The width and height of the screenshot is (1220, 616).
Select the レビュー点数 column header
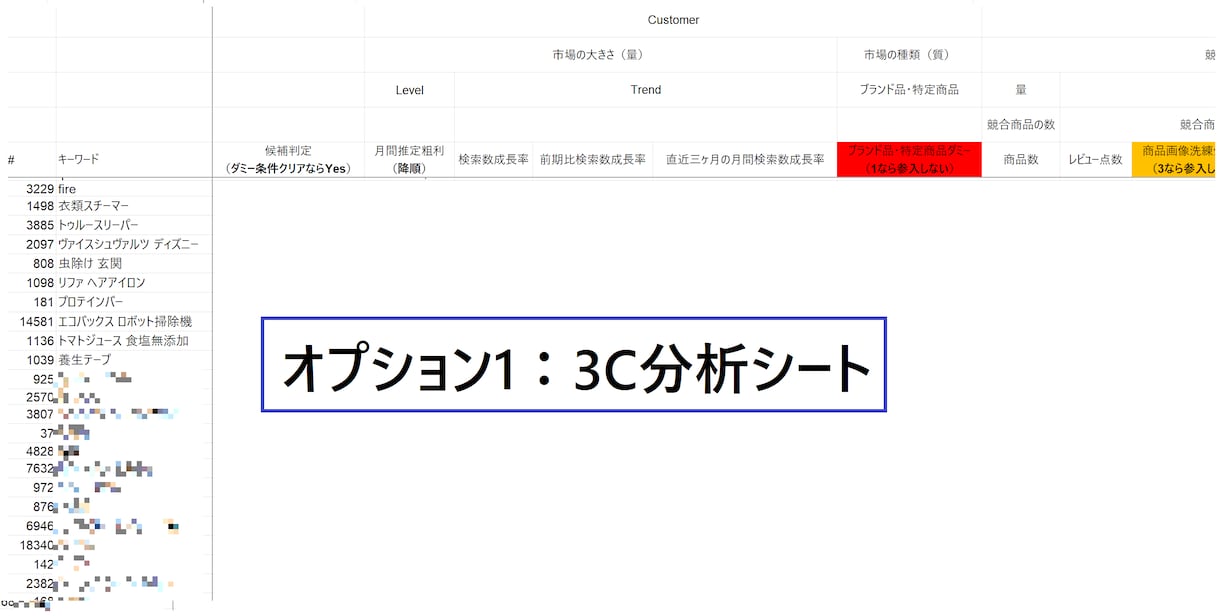click(1095, 160)
